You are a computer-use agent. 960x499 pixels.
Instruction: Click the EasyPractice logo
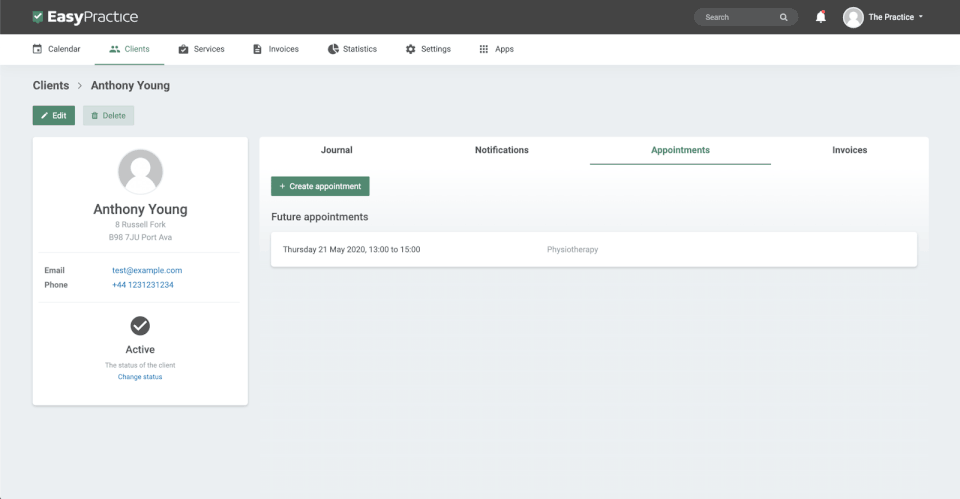tap(85, 17)
